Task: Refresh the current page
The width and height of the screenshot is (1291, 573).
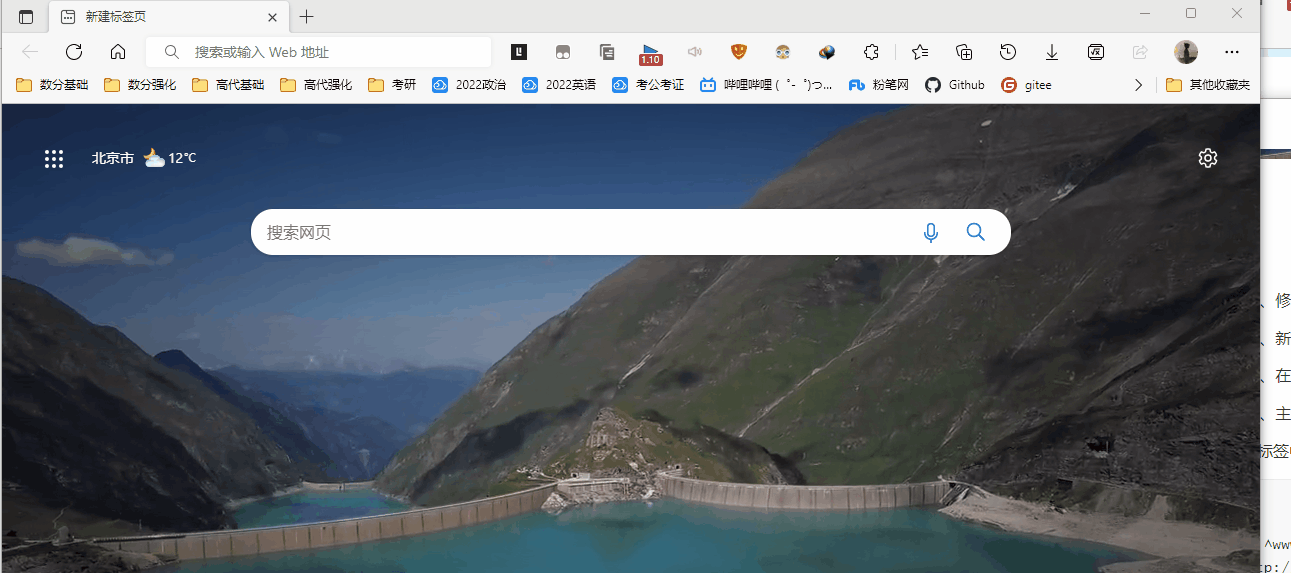Action: 73,52
